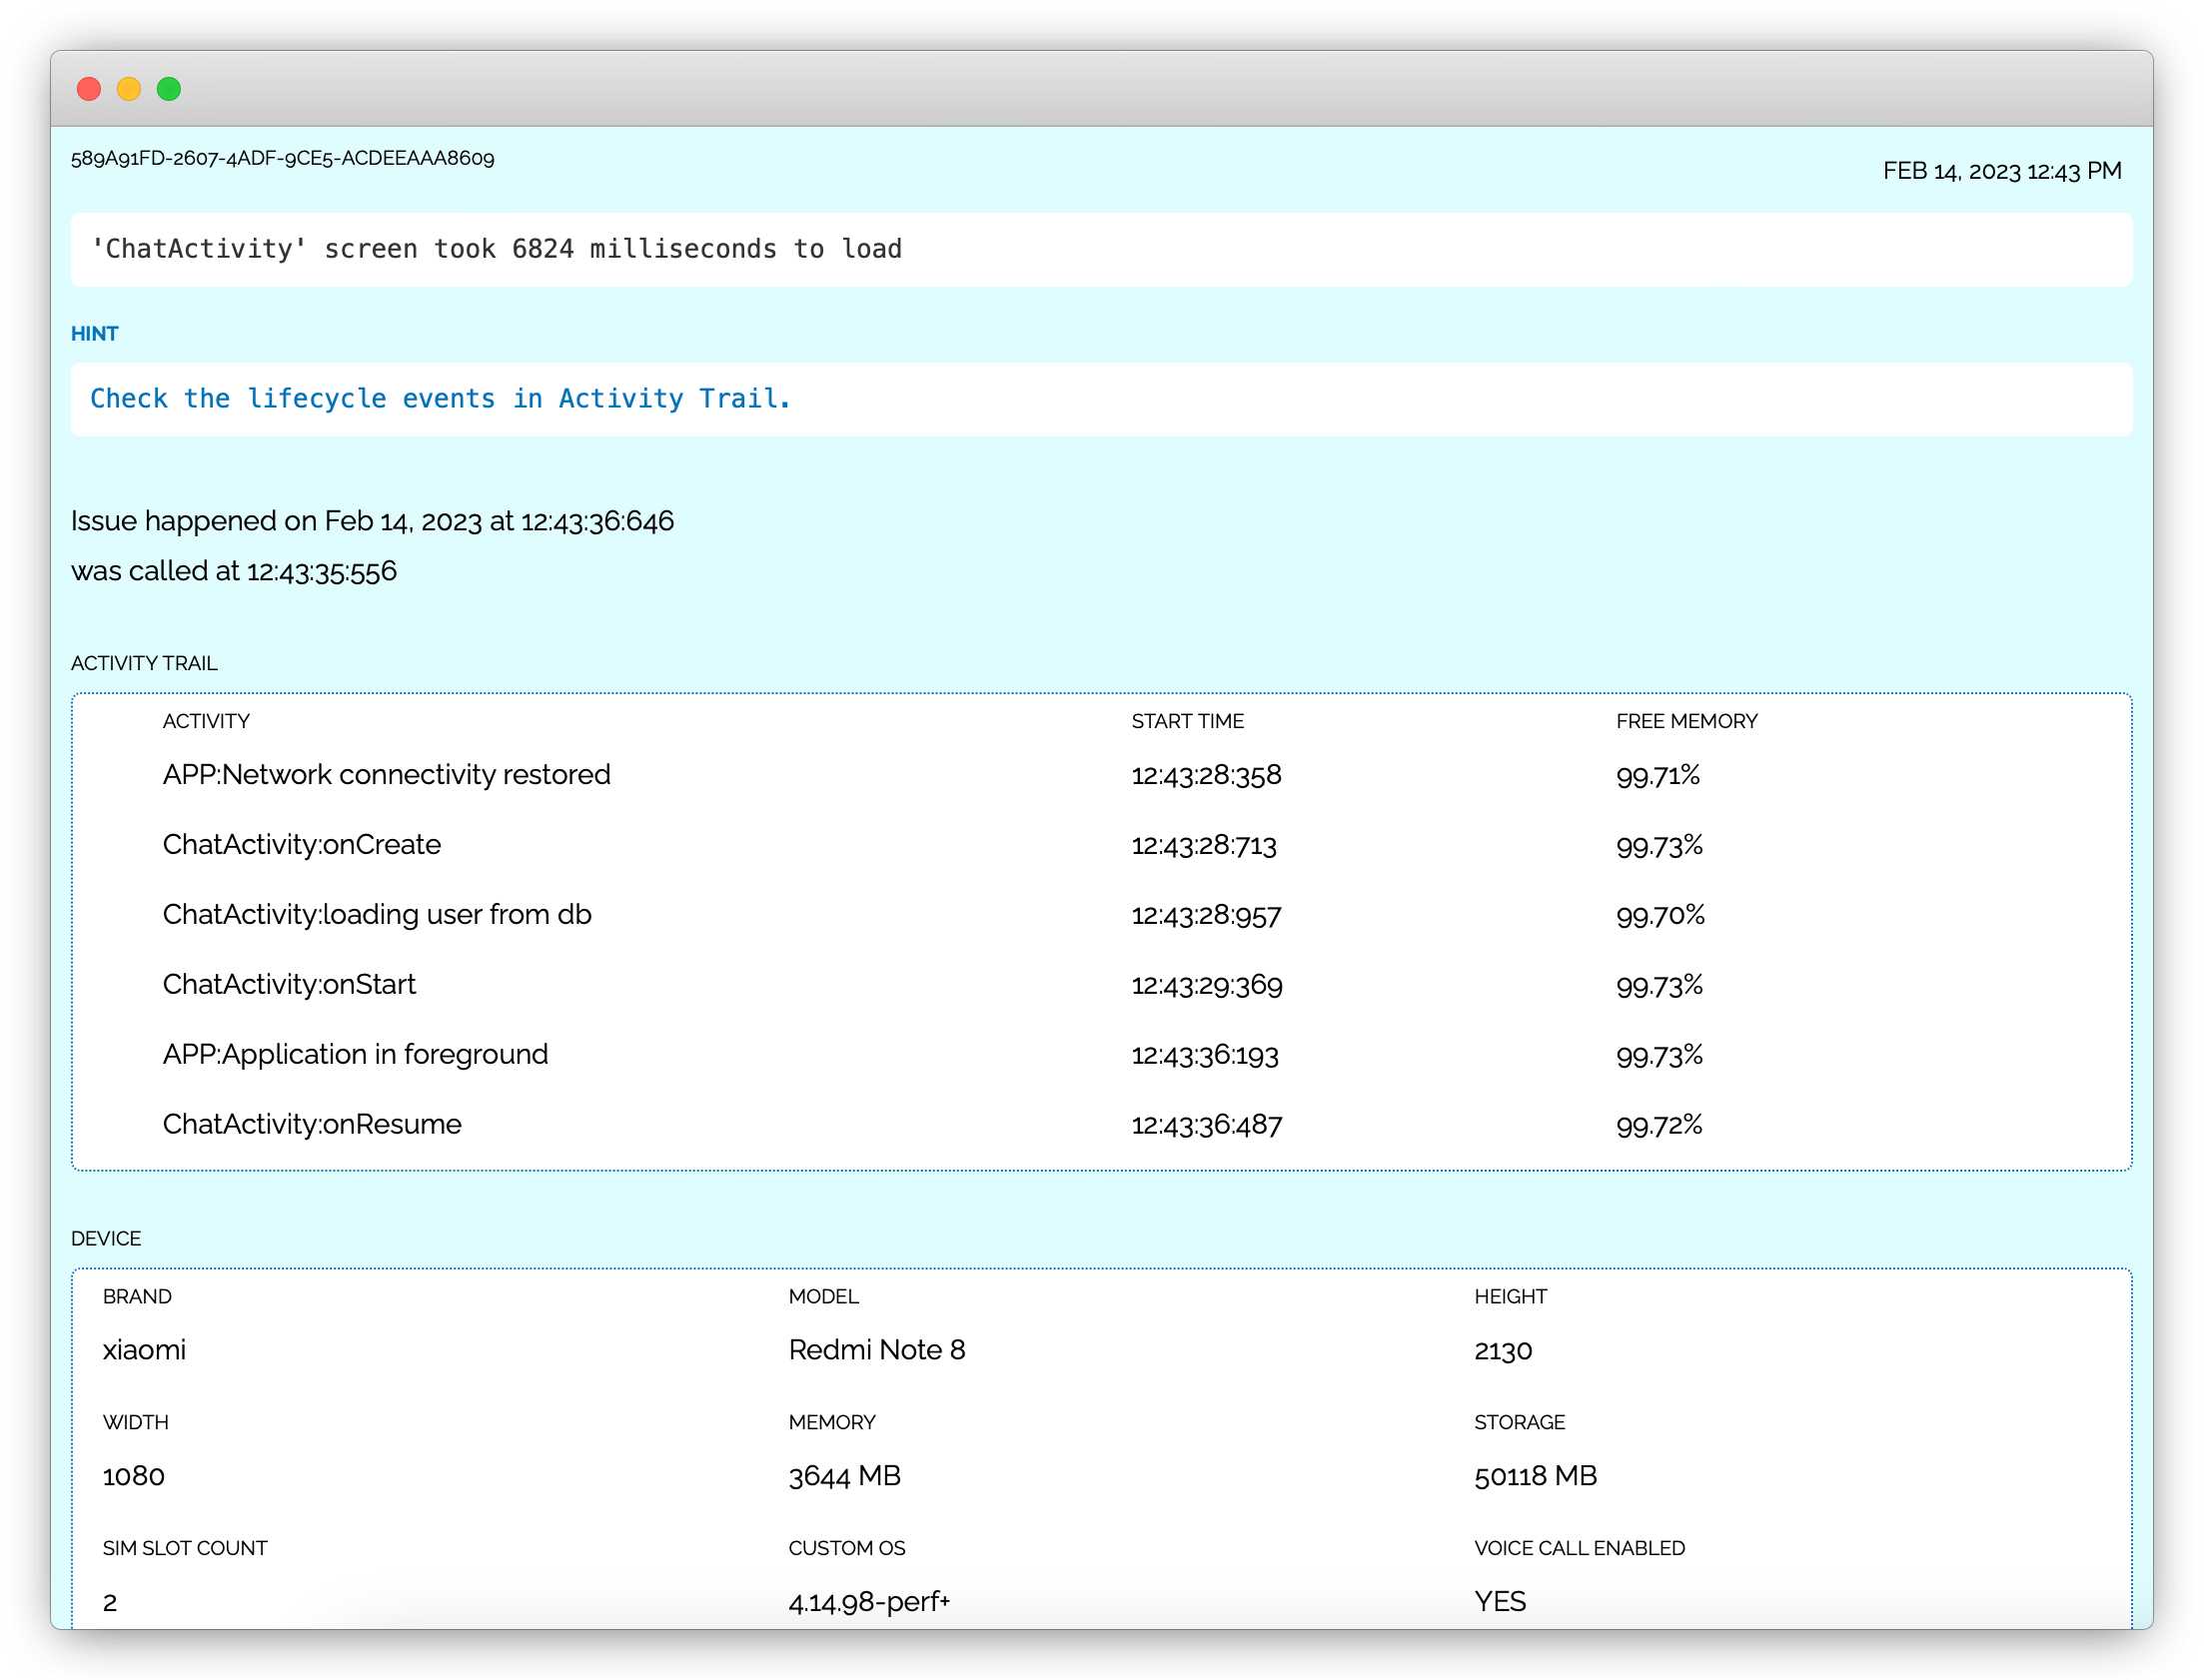2204x1680 pixels.
Task: Click the START TIME column header
Action: click(1187, 721)
